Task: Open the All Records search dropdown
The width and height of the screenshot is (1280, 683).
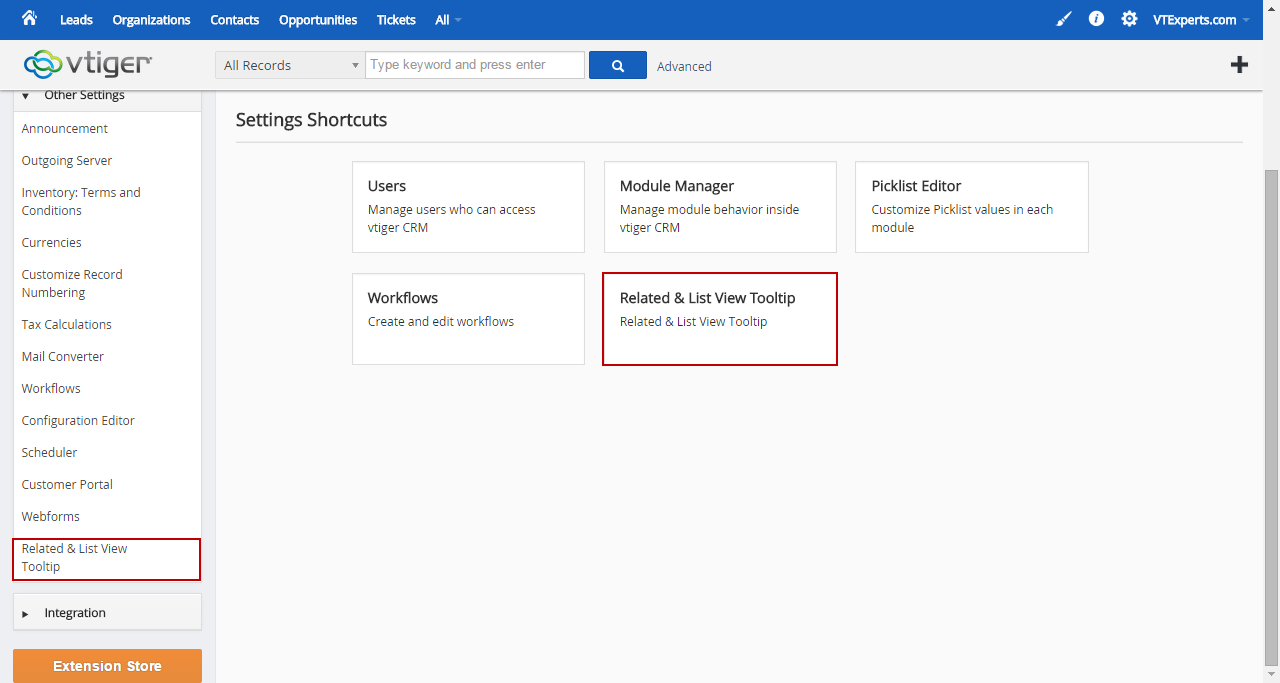Action: tap(290, 65)
